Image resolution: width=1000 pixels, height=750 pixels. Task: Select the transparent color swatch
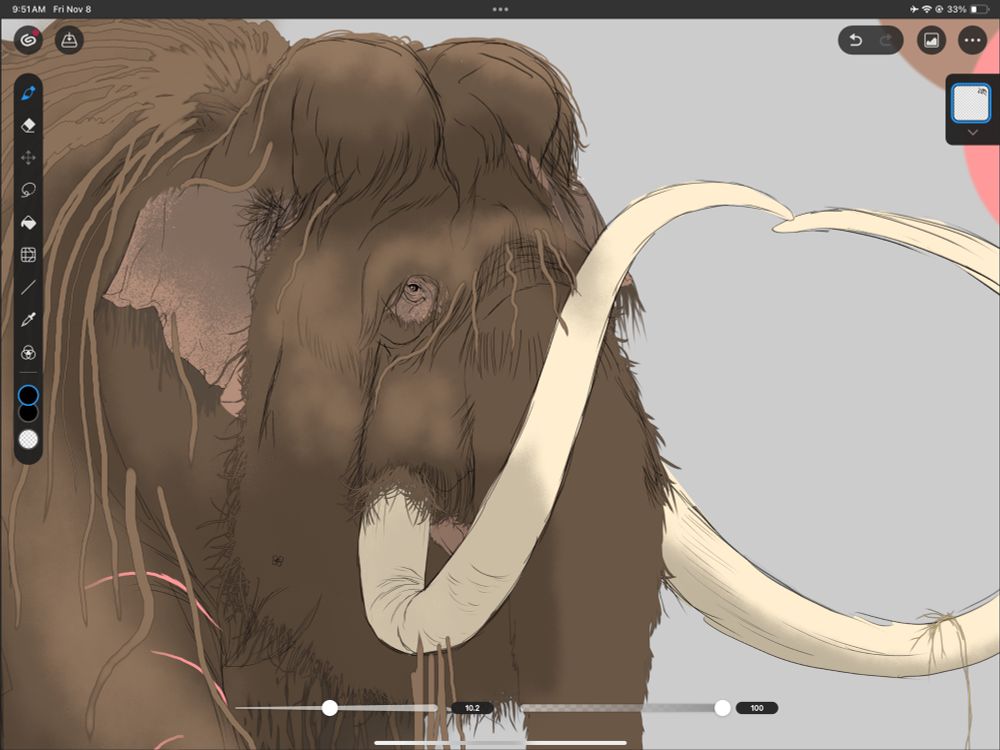28,439
